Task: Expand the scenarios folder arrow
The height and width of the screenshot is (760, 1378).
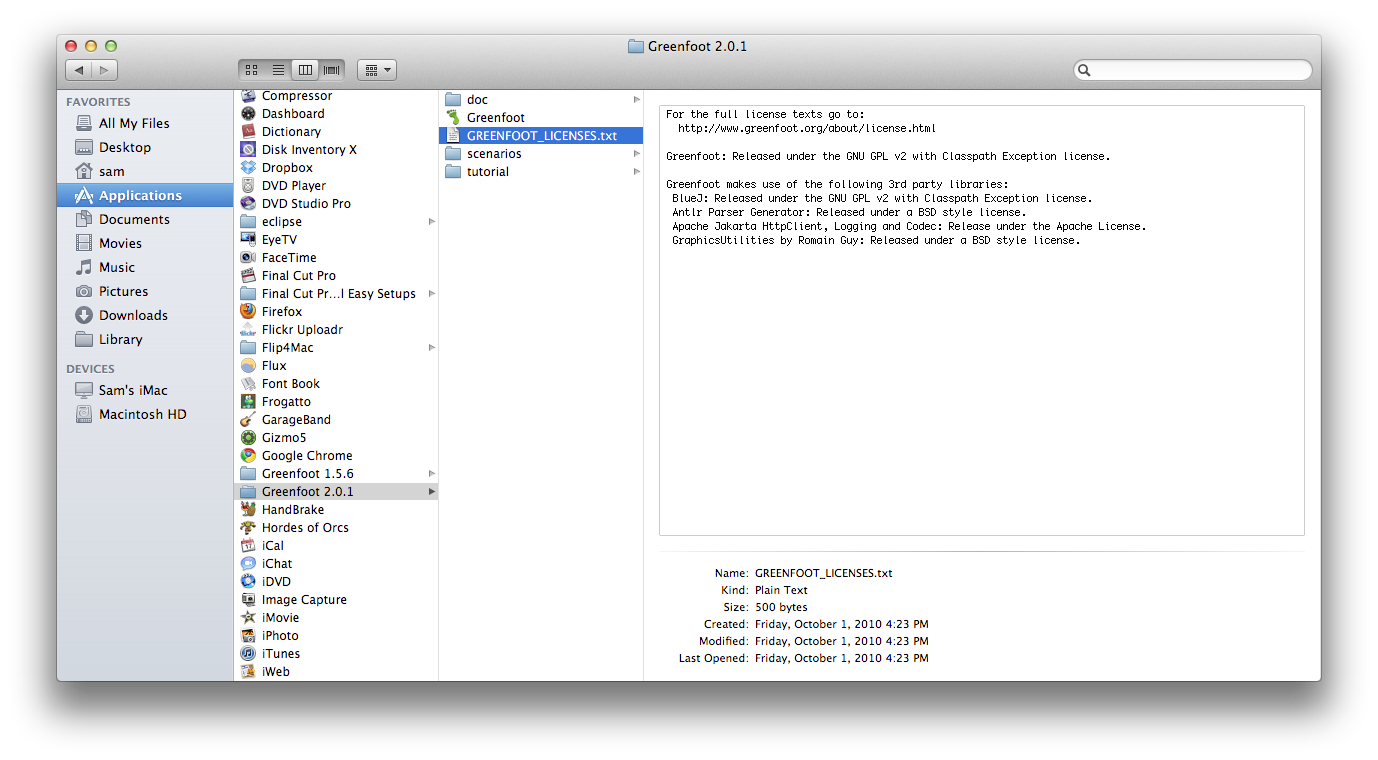Action: (x=637, y=154)
